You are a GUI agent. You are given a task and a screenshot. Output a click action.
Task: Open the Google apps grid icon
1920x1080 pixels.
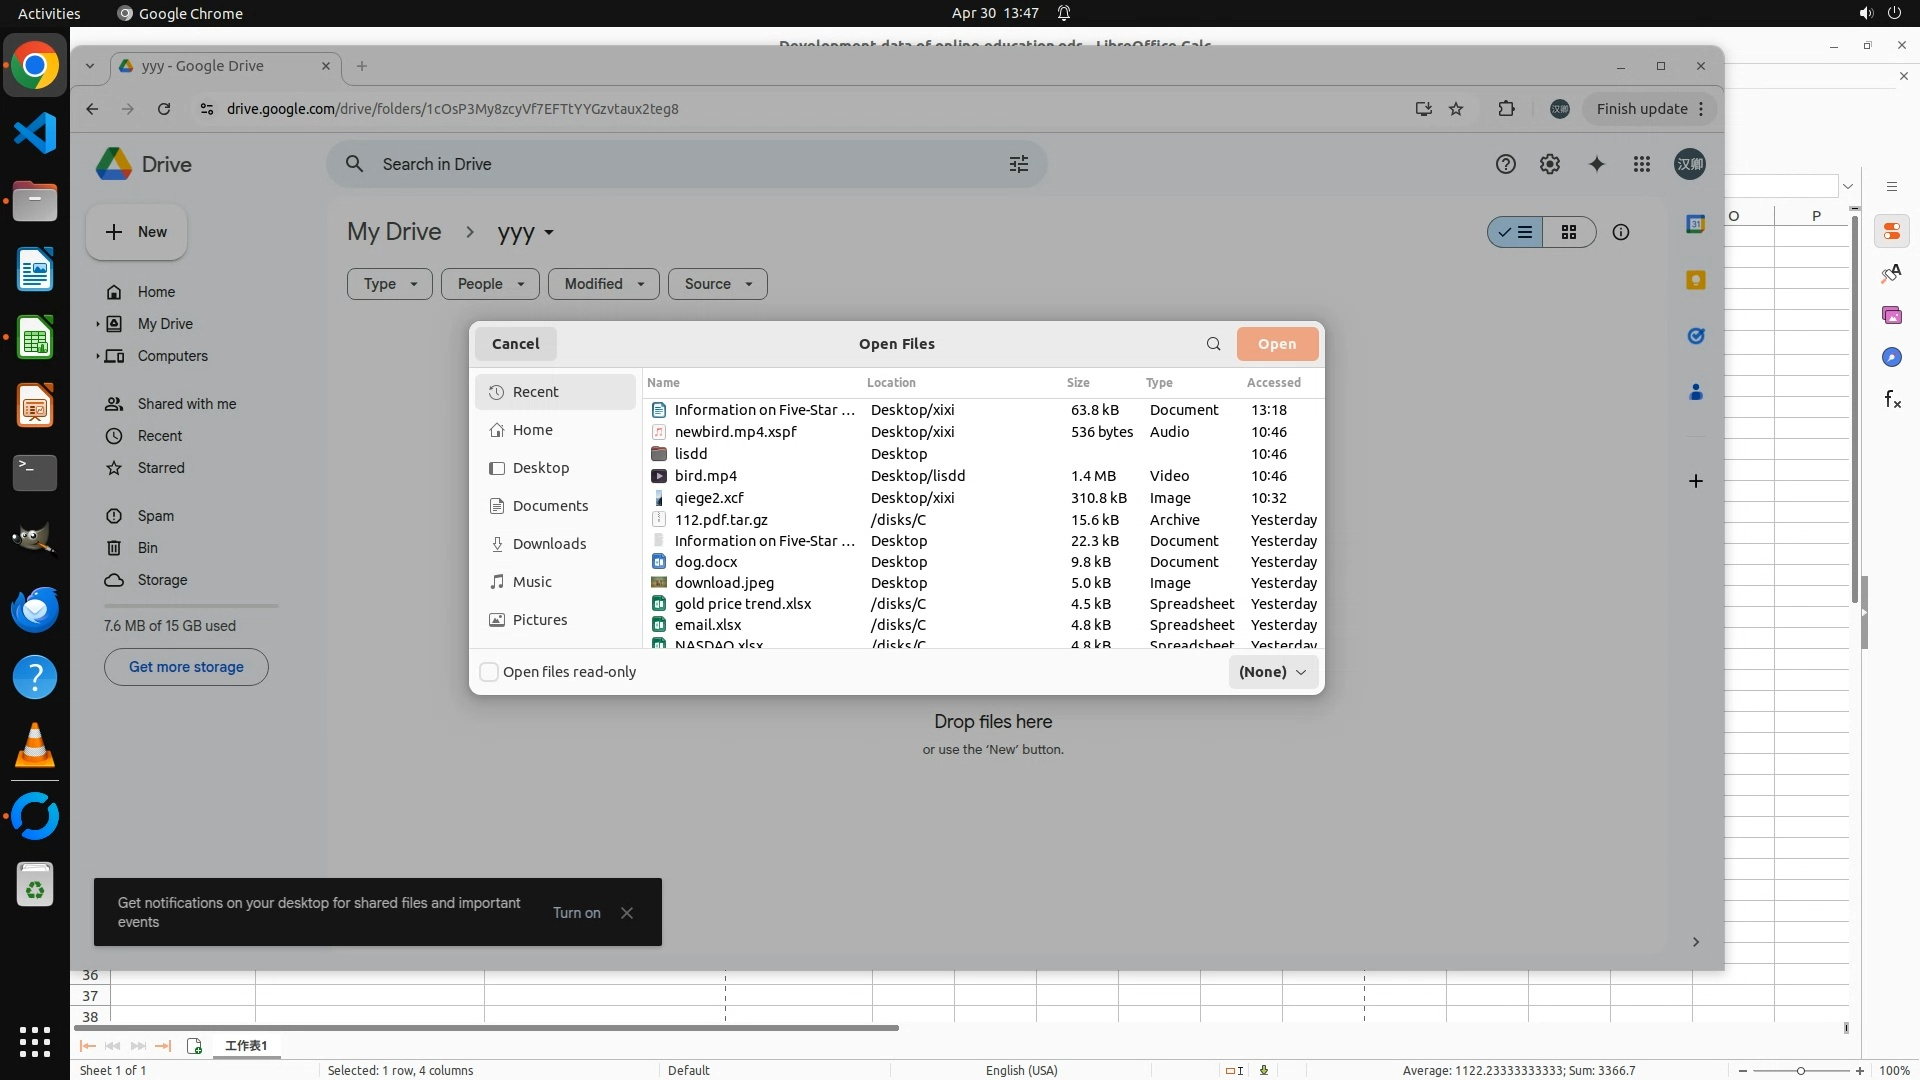(1642, 164)
